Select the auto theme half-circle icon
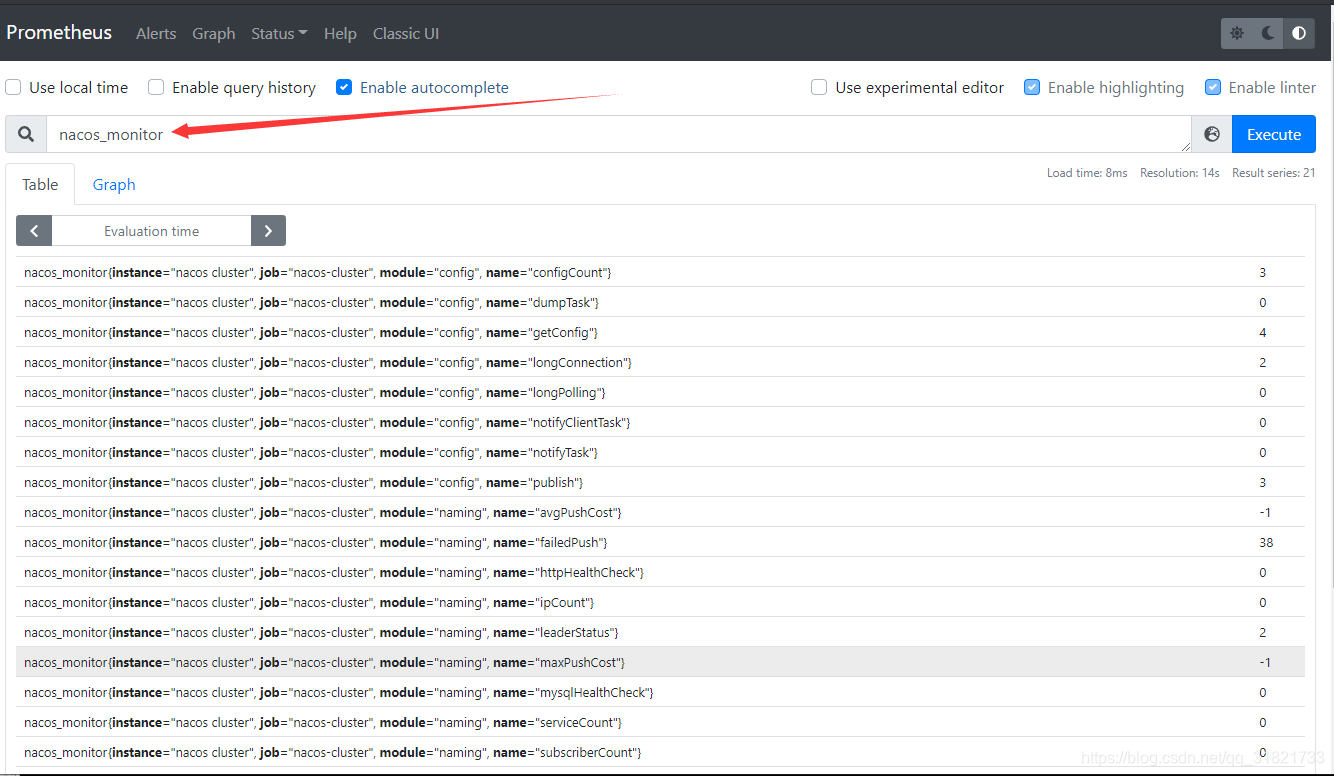 click(1299, 33)
